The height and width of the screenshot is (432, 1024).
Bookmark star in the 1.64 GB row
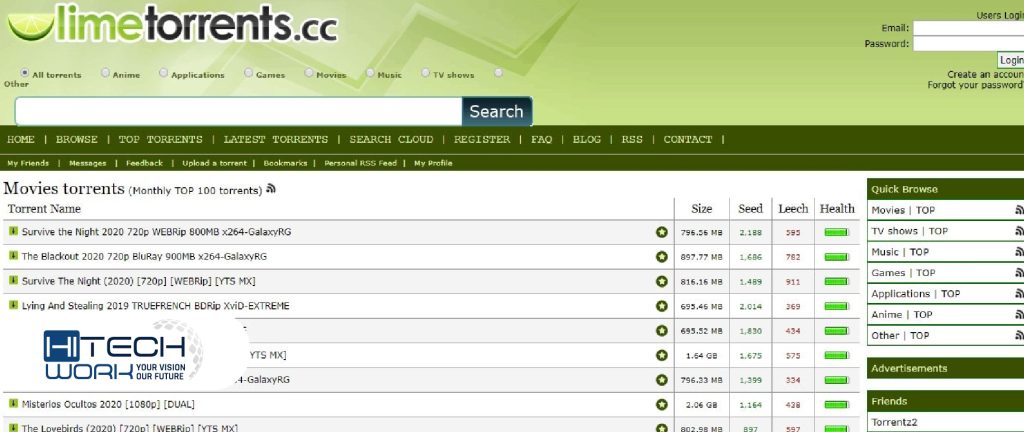(662, 356)
